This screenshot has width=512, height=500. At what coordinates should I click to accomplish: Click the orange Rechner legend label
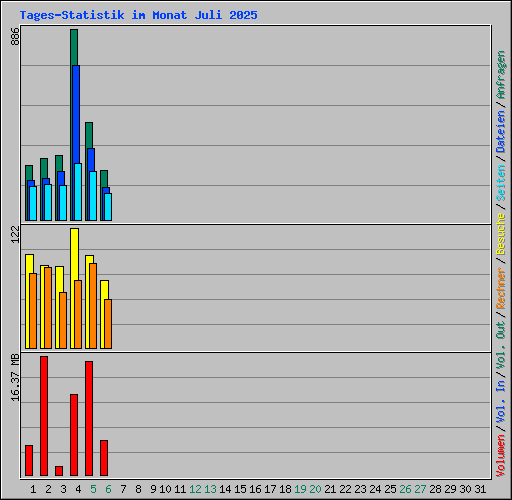[x=501, y=288]
